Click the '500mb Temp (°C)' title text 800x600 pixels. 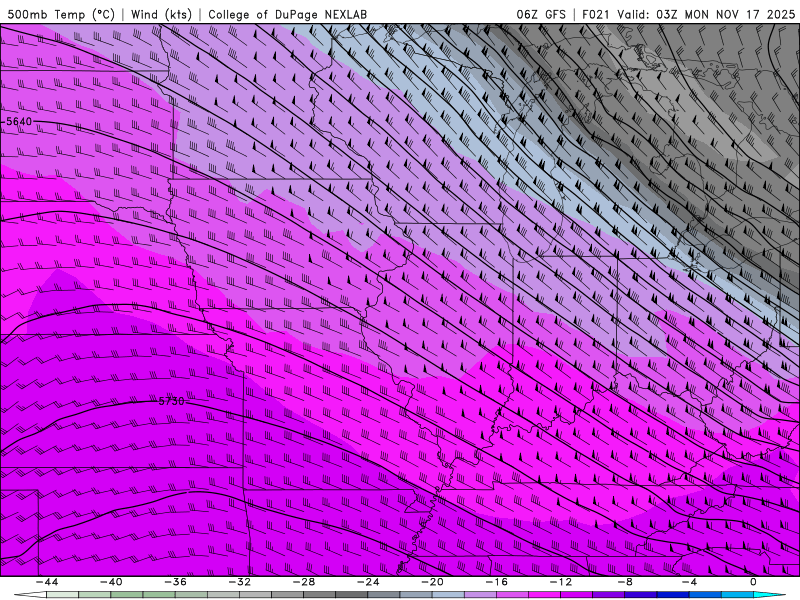[x=61, y=15]
